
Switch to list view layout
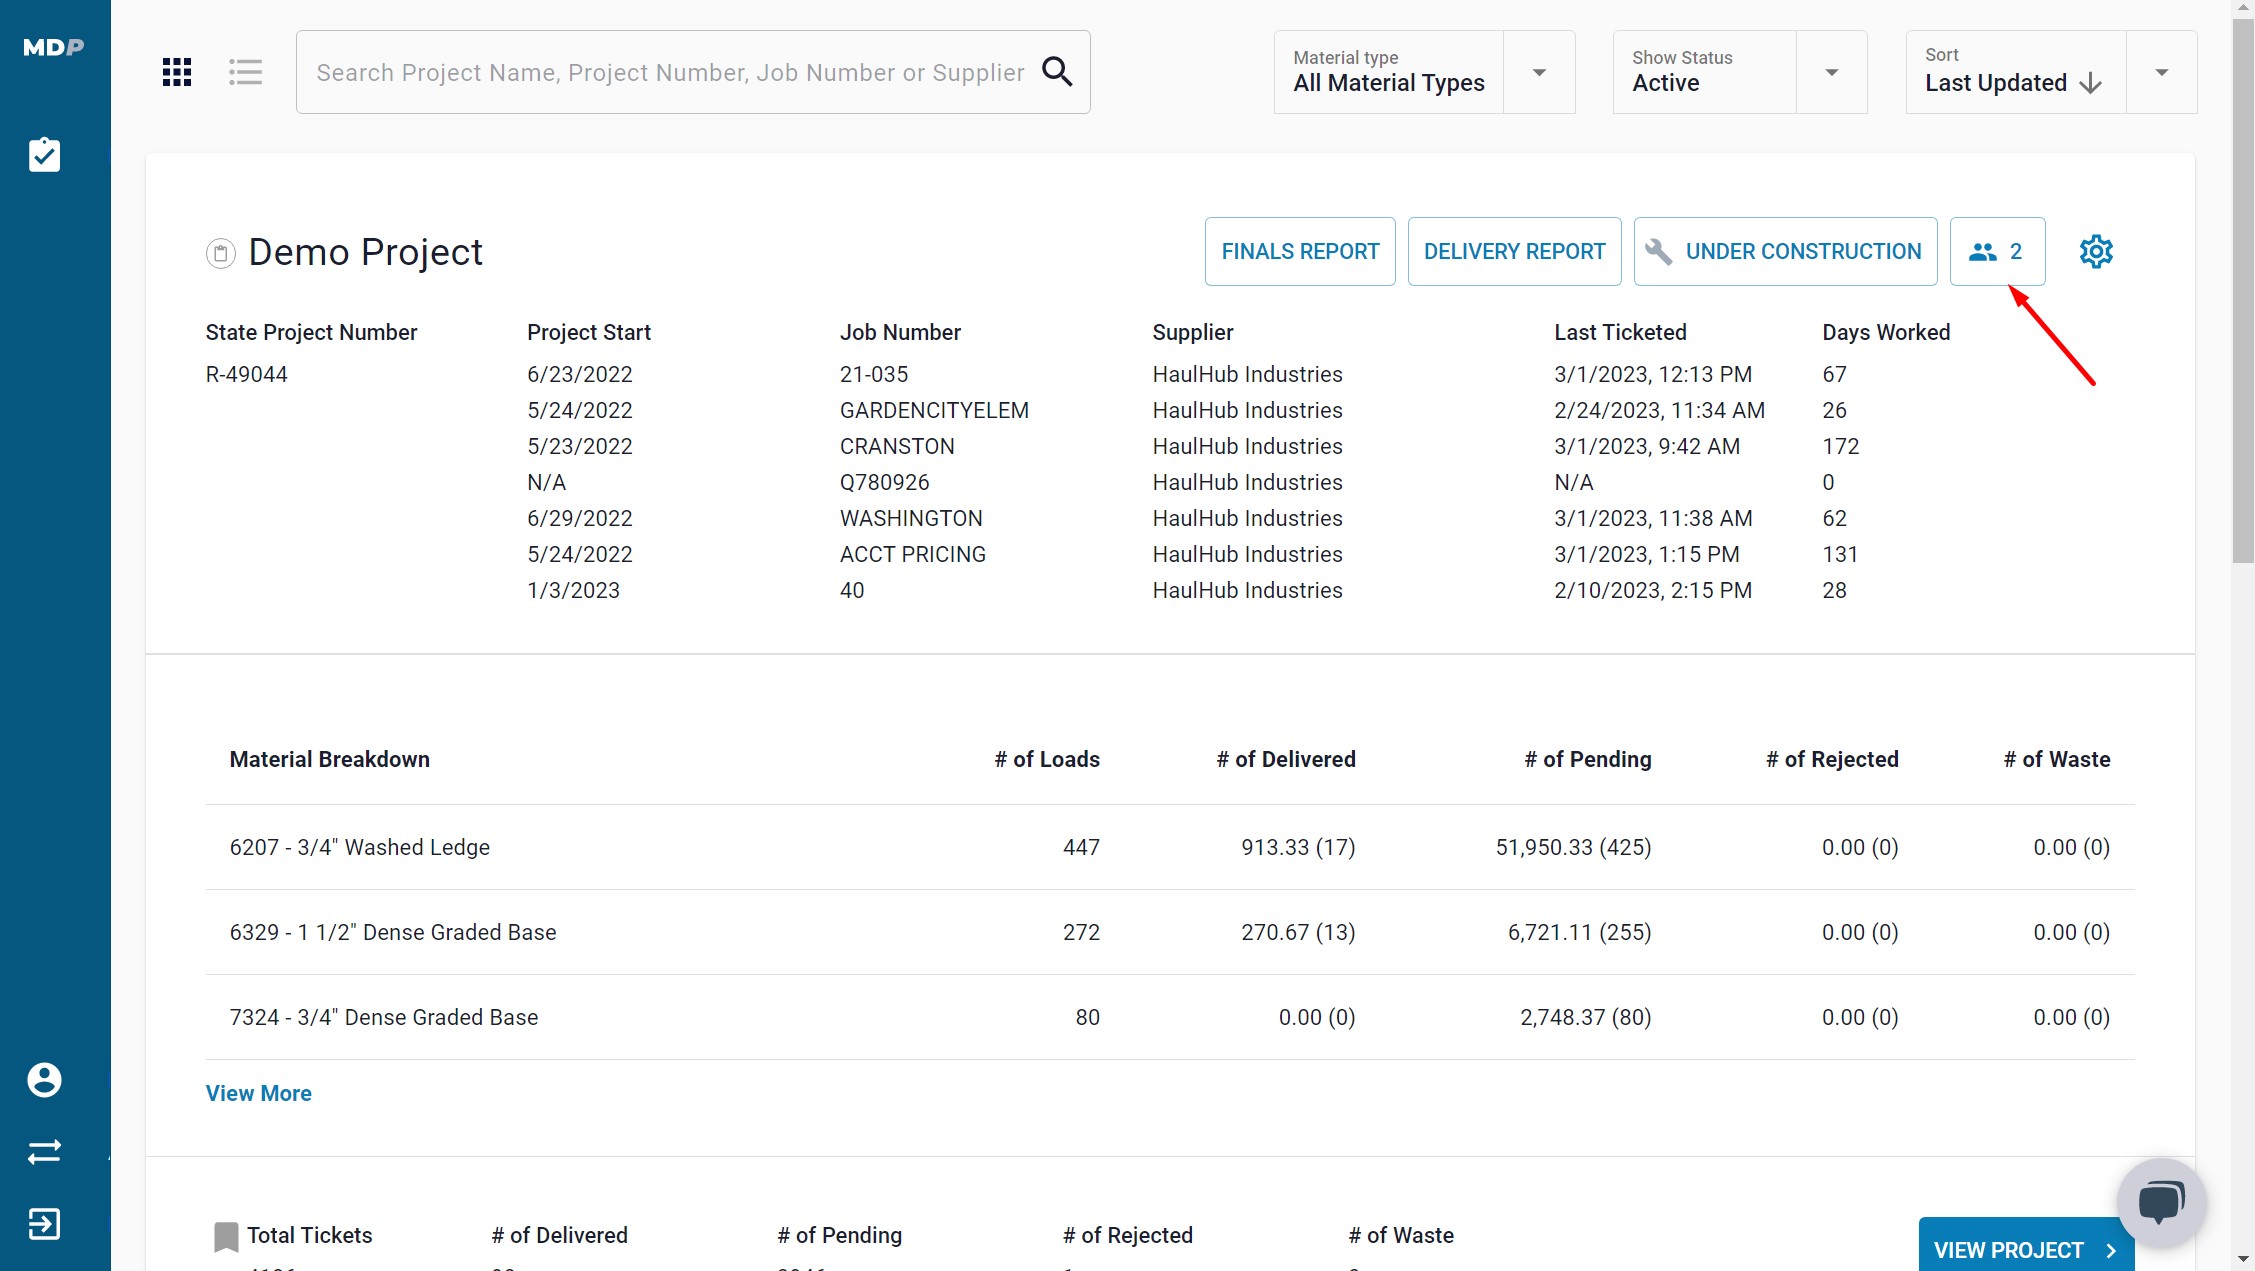tap(245, 72)
